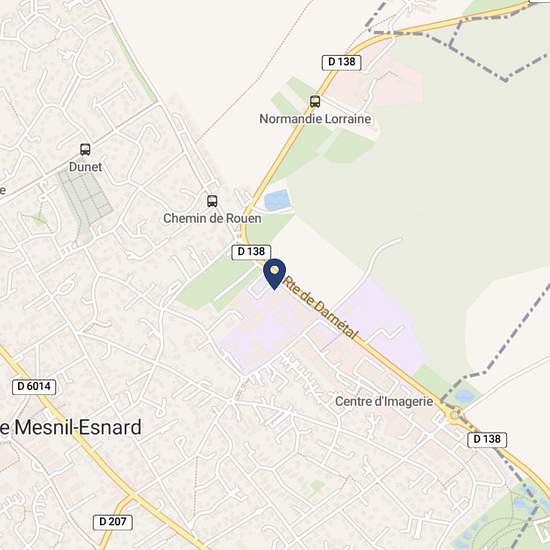Click the Mesnil-Esnard town name label
This screenshot has height=550, width=550.
pyautogui.click(x=71, y=428)
